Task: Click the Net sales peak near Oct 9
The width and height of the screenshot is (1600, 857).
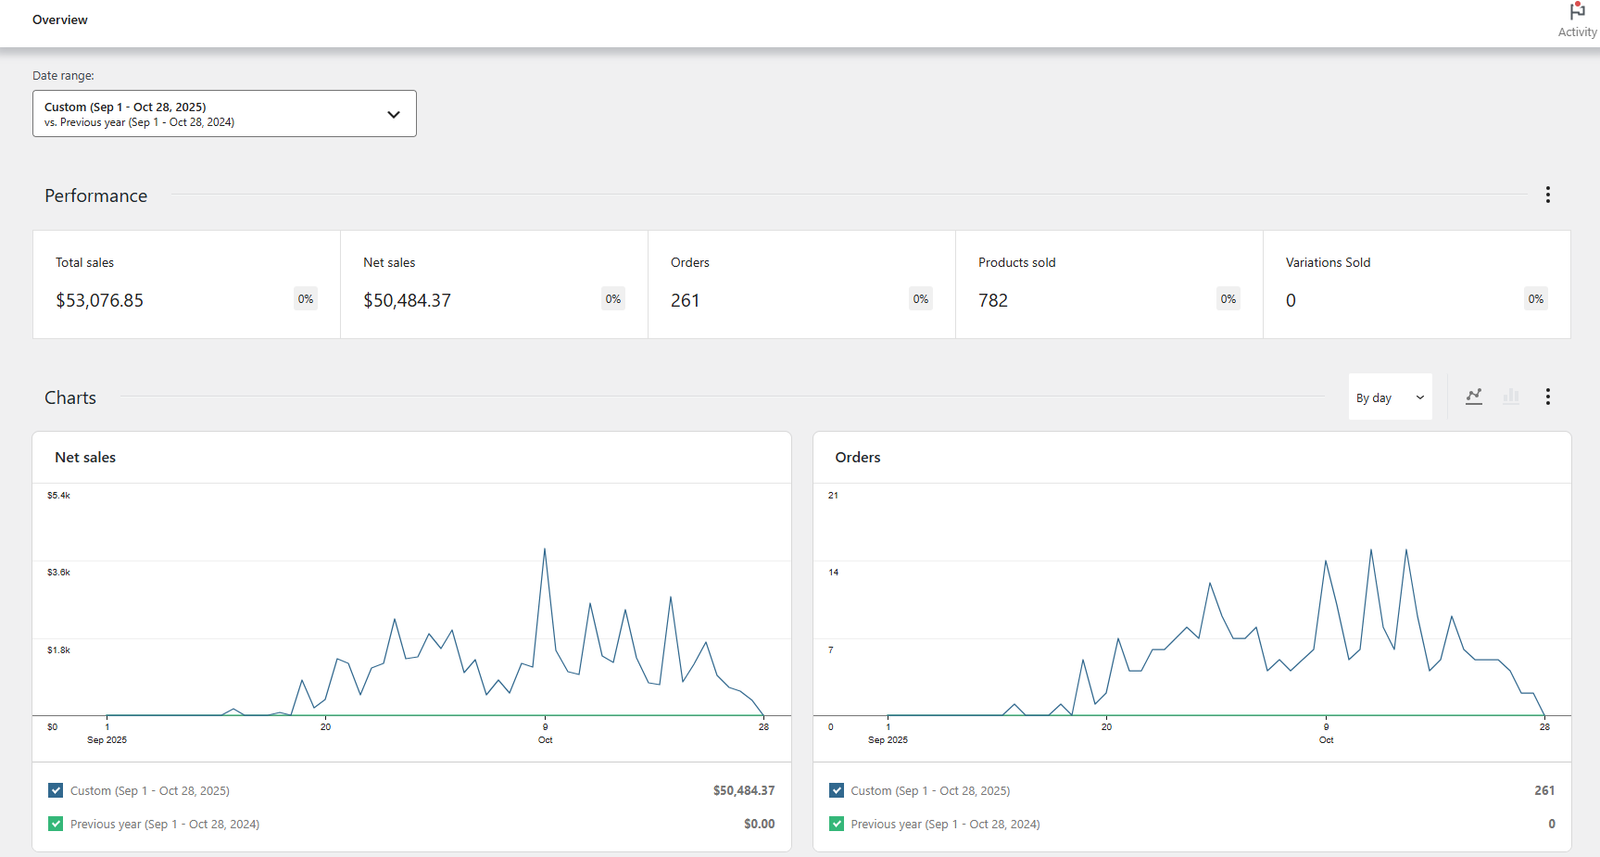Action: [x=545, y=549]
